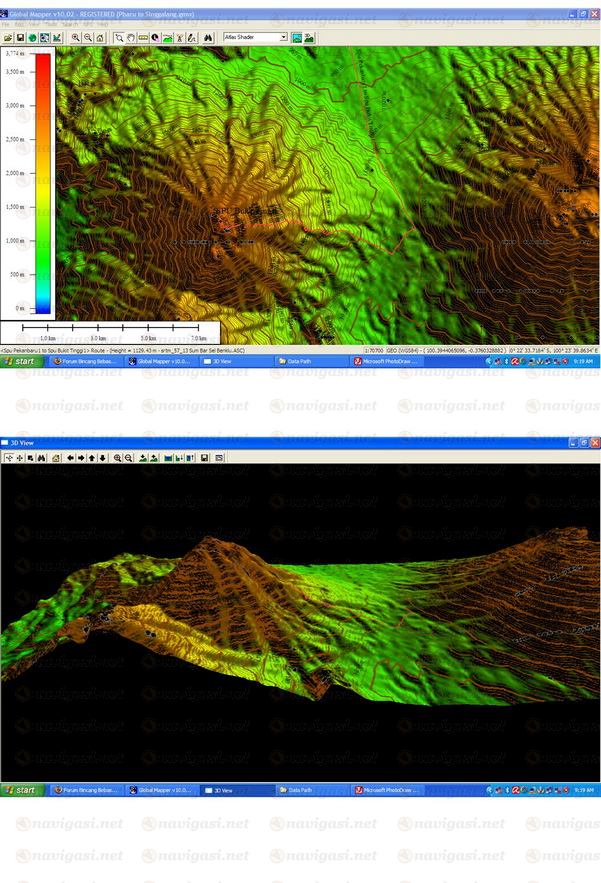
Task: Select the Zoom tool in main toolbar
Action: pyautogui.click(x=119, y=37)
